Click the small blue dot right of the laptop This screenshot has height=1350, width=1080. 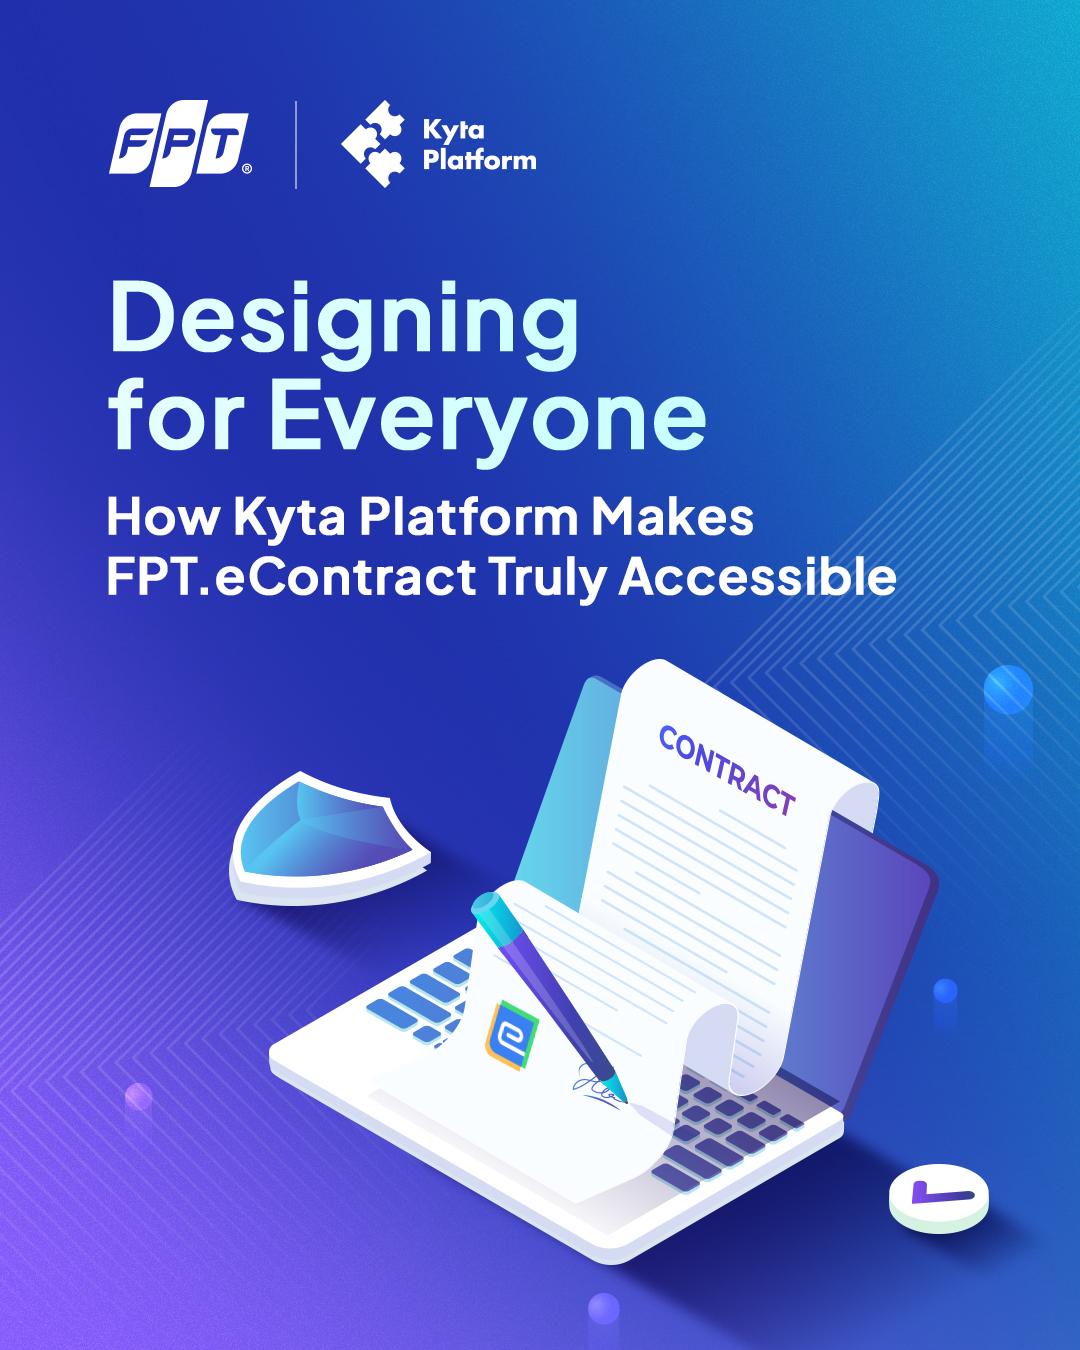click(x=945, y=990)
